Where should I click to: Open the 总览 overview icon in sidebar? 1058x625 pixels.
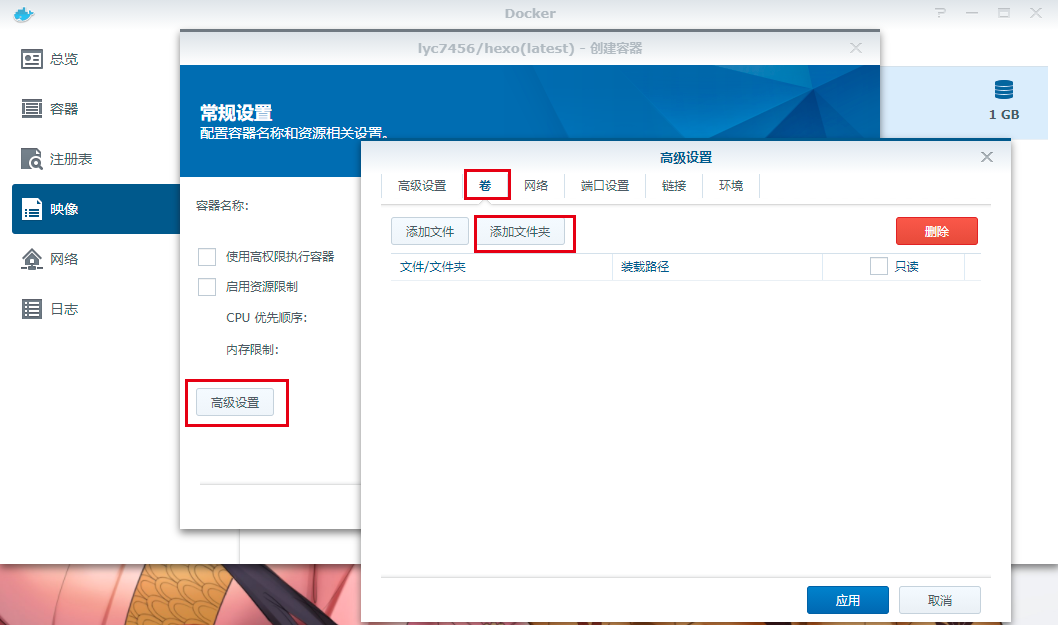pos(32,59)
